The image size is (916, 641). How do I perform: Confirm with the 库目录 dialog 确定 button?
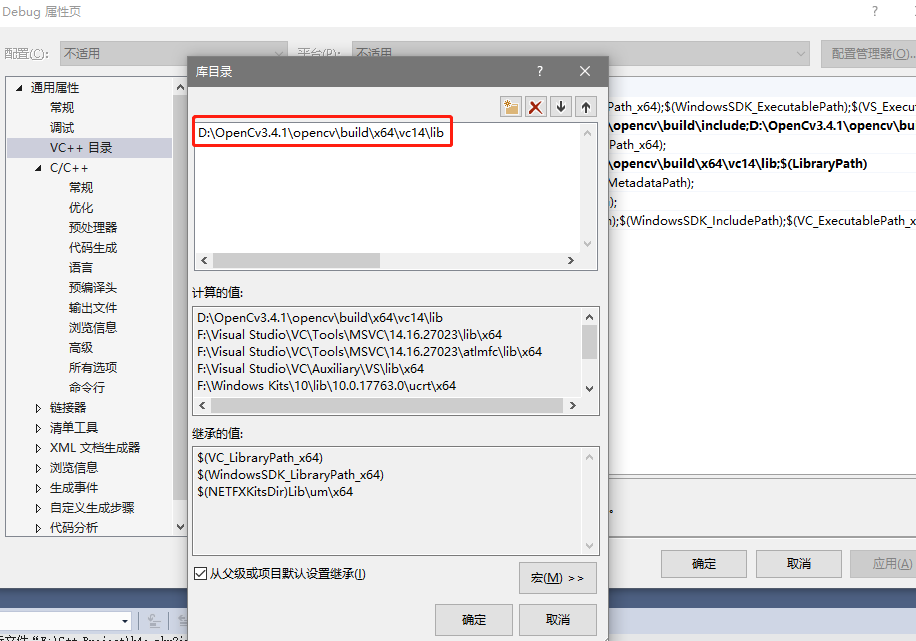click(x=472, y=619)
